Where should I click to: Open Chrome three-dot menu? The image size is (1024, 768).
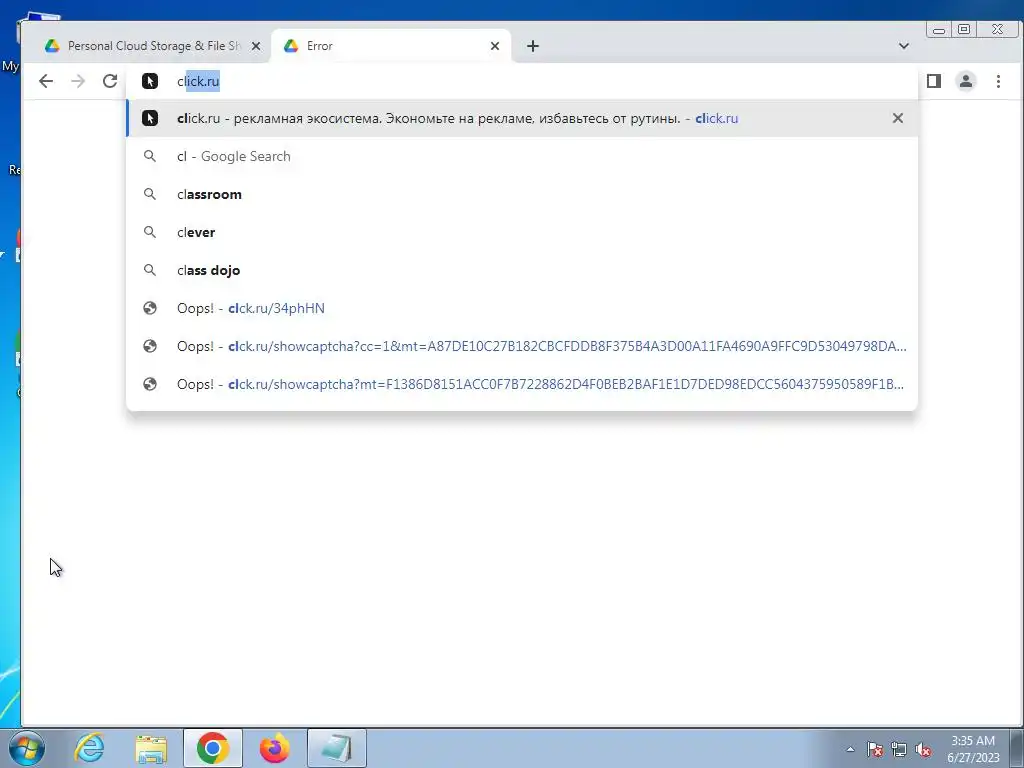coord(998,81)
